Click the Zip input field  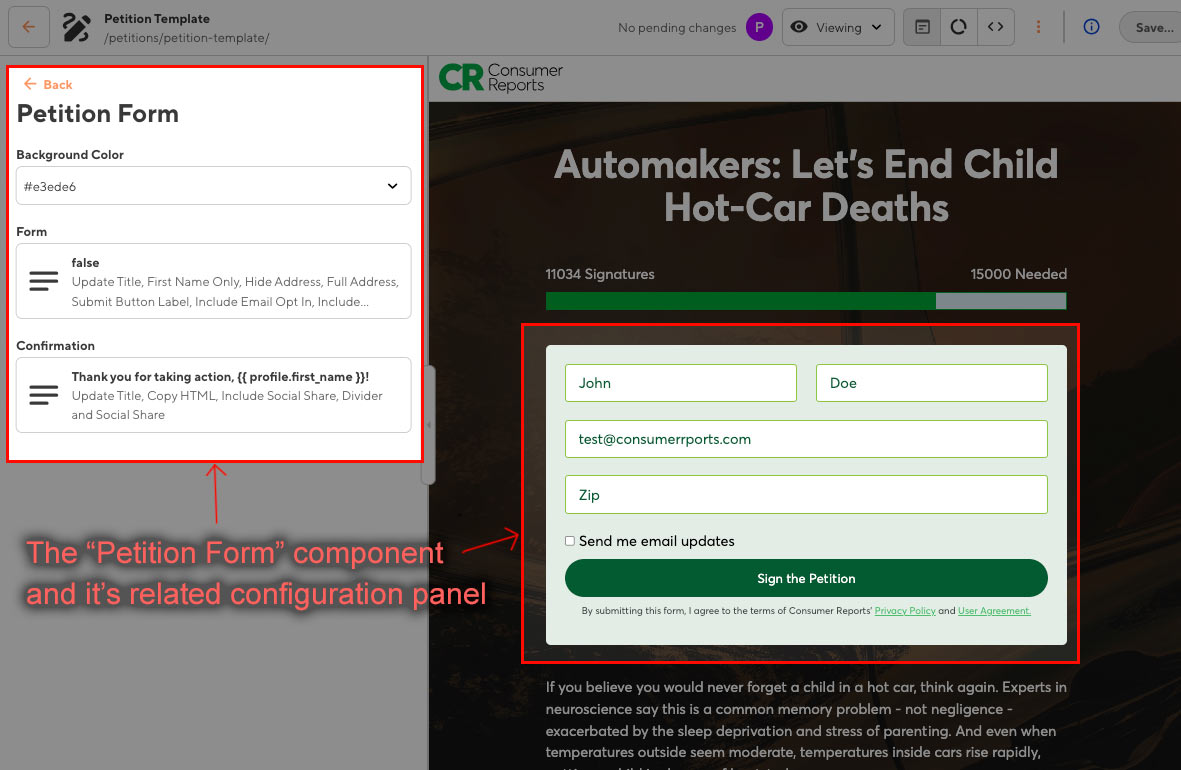(806, 494)
